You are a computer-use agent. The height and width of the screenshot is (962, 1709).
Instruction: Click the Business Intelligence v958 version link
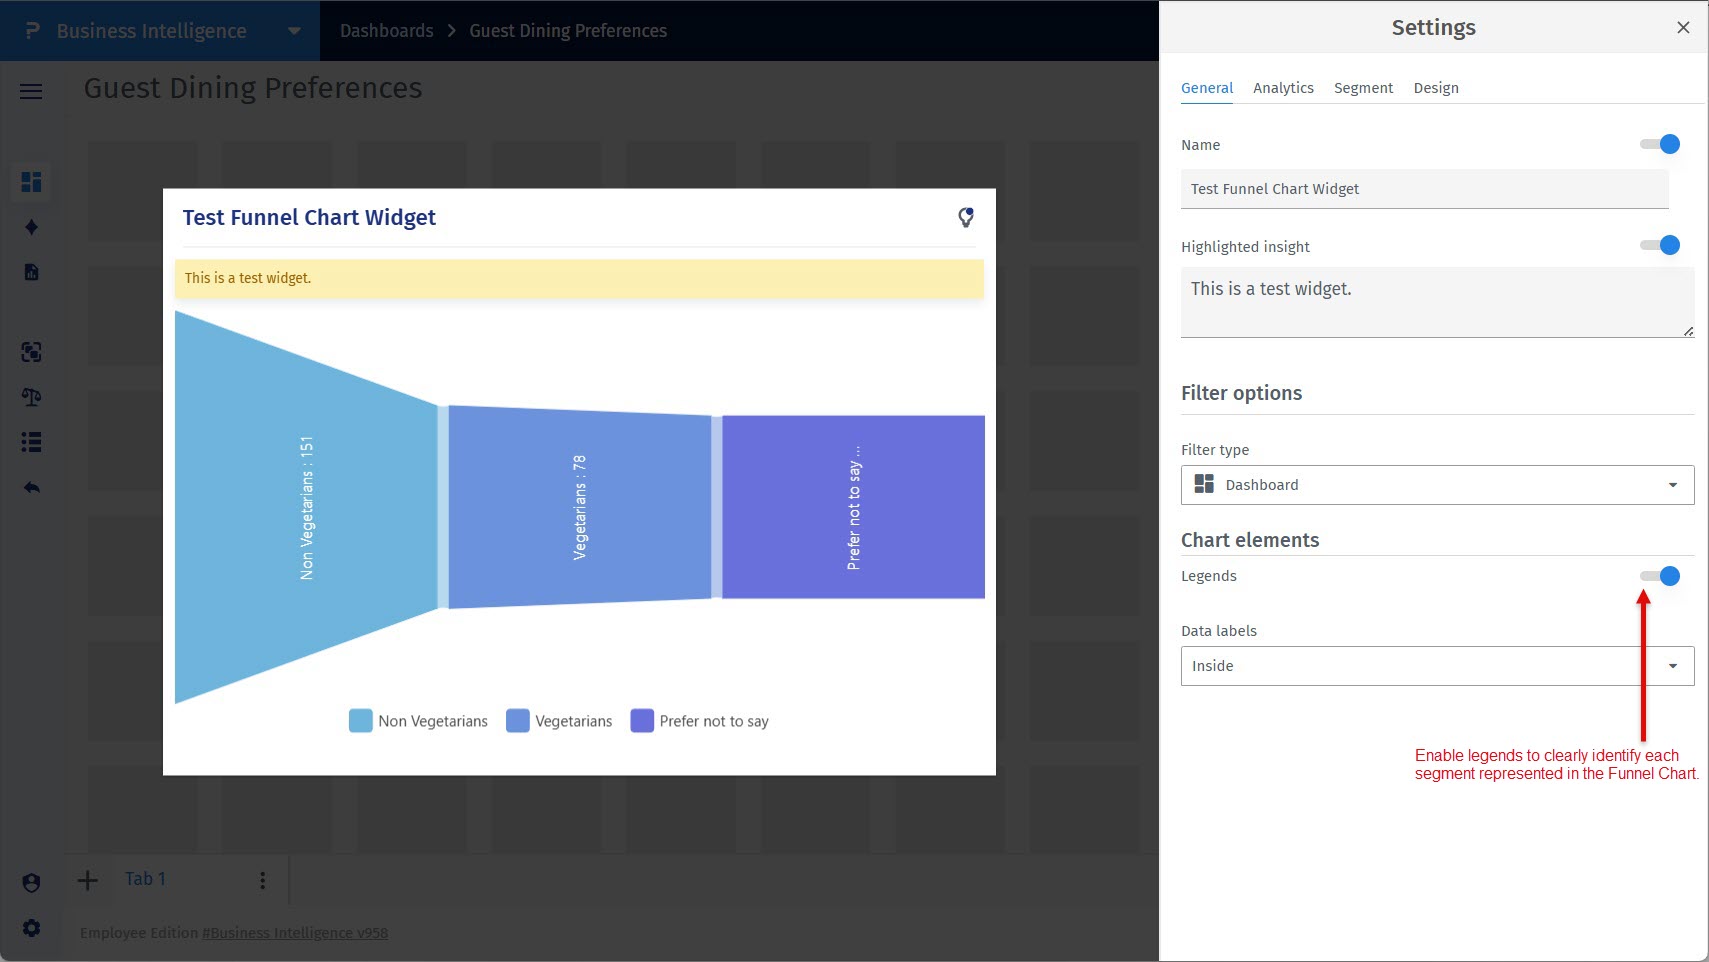click(295, 933)
